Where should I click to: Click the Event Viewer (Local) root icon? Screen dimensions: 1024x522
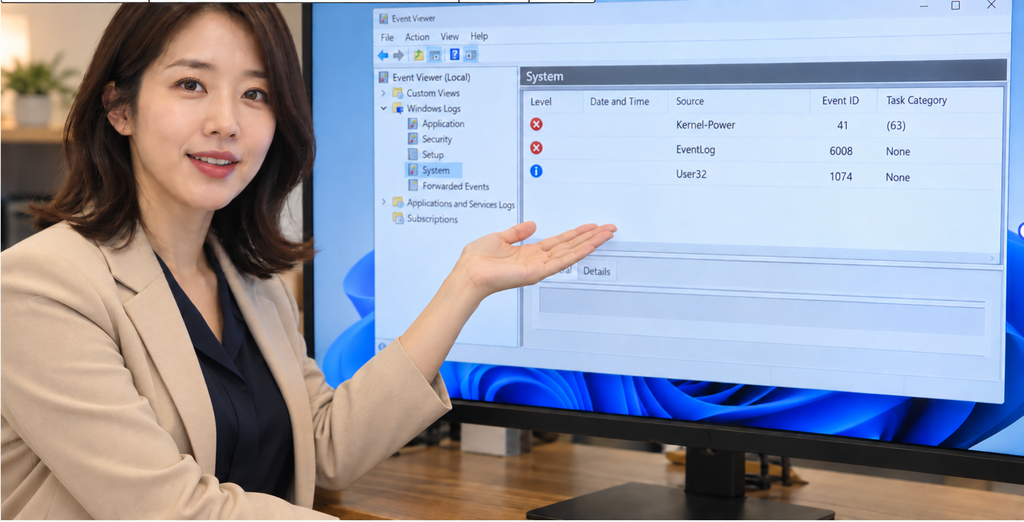[x=383, y=77]
